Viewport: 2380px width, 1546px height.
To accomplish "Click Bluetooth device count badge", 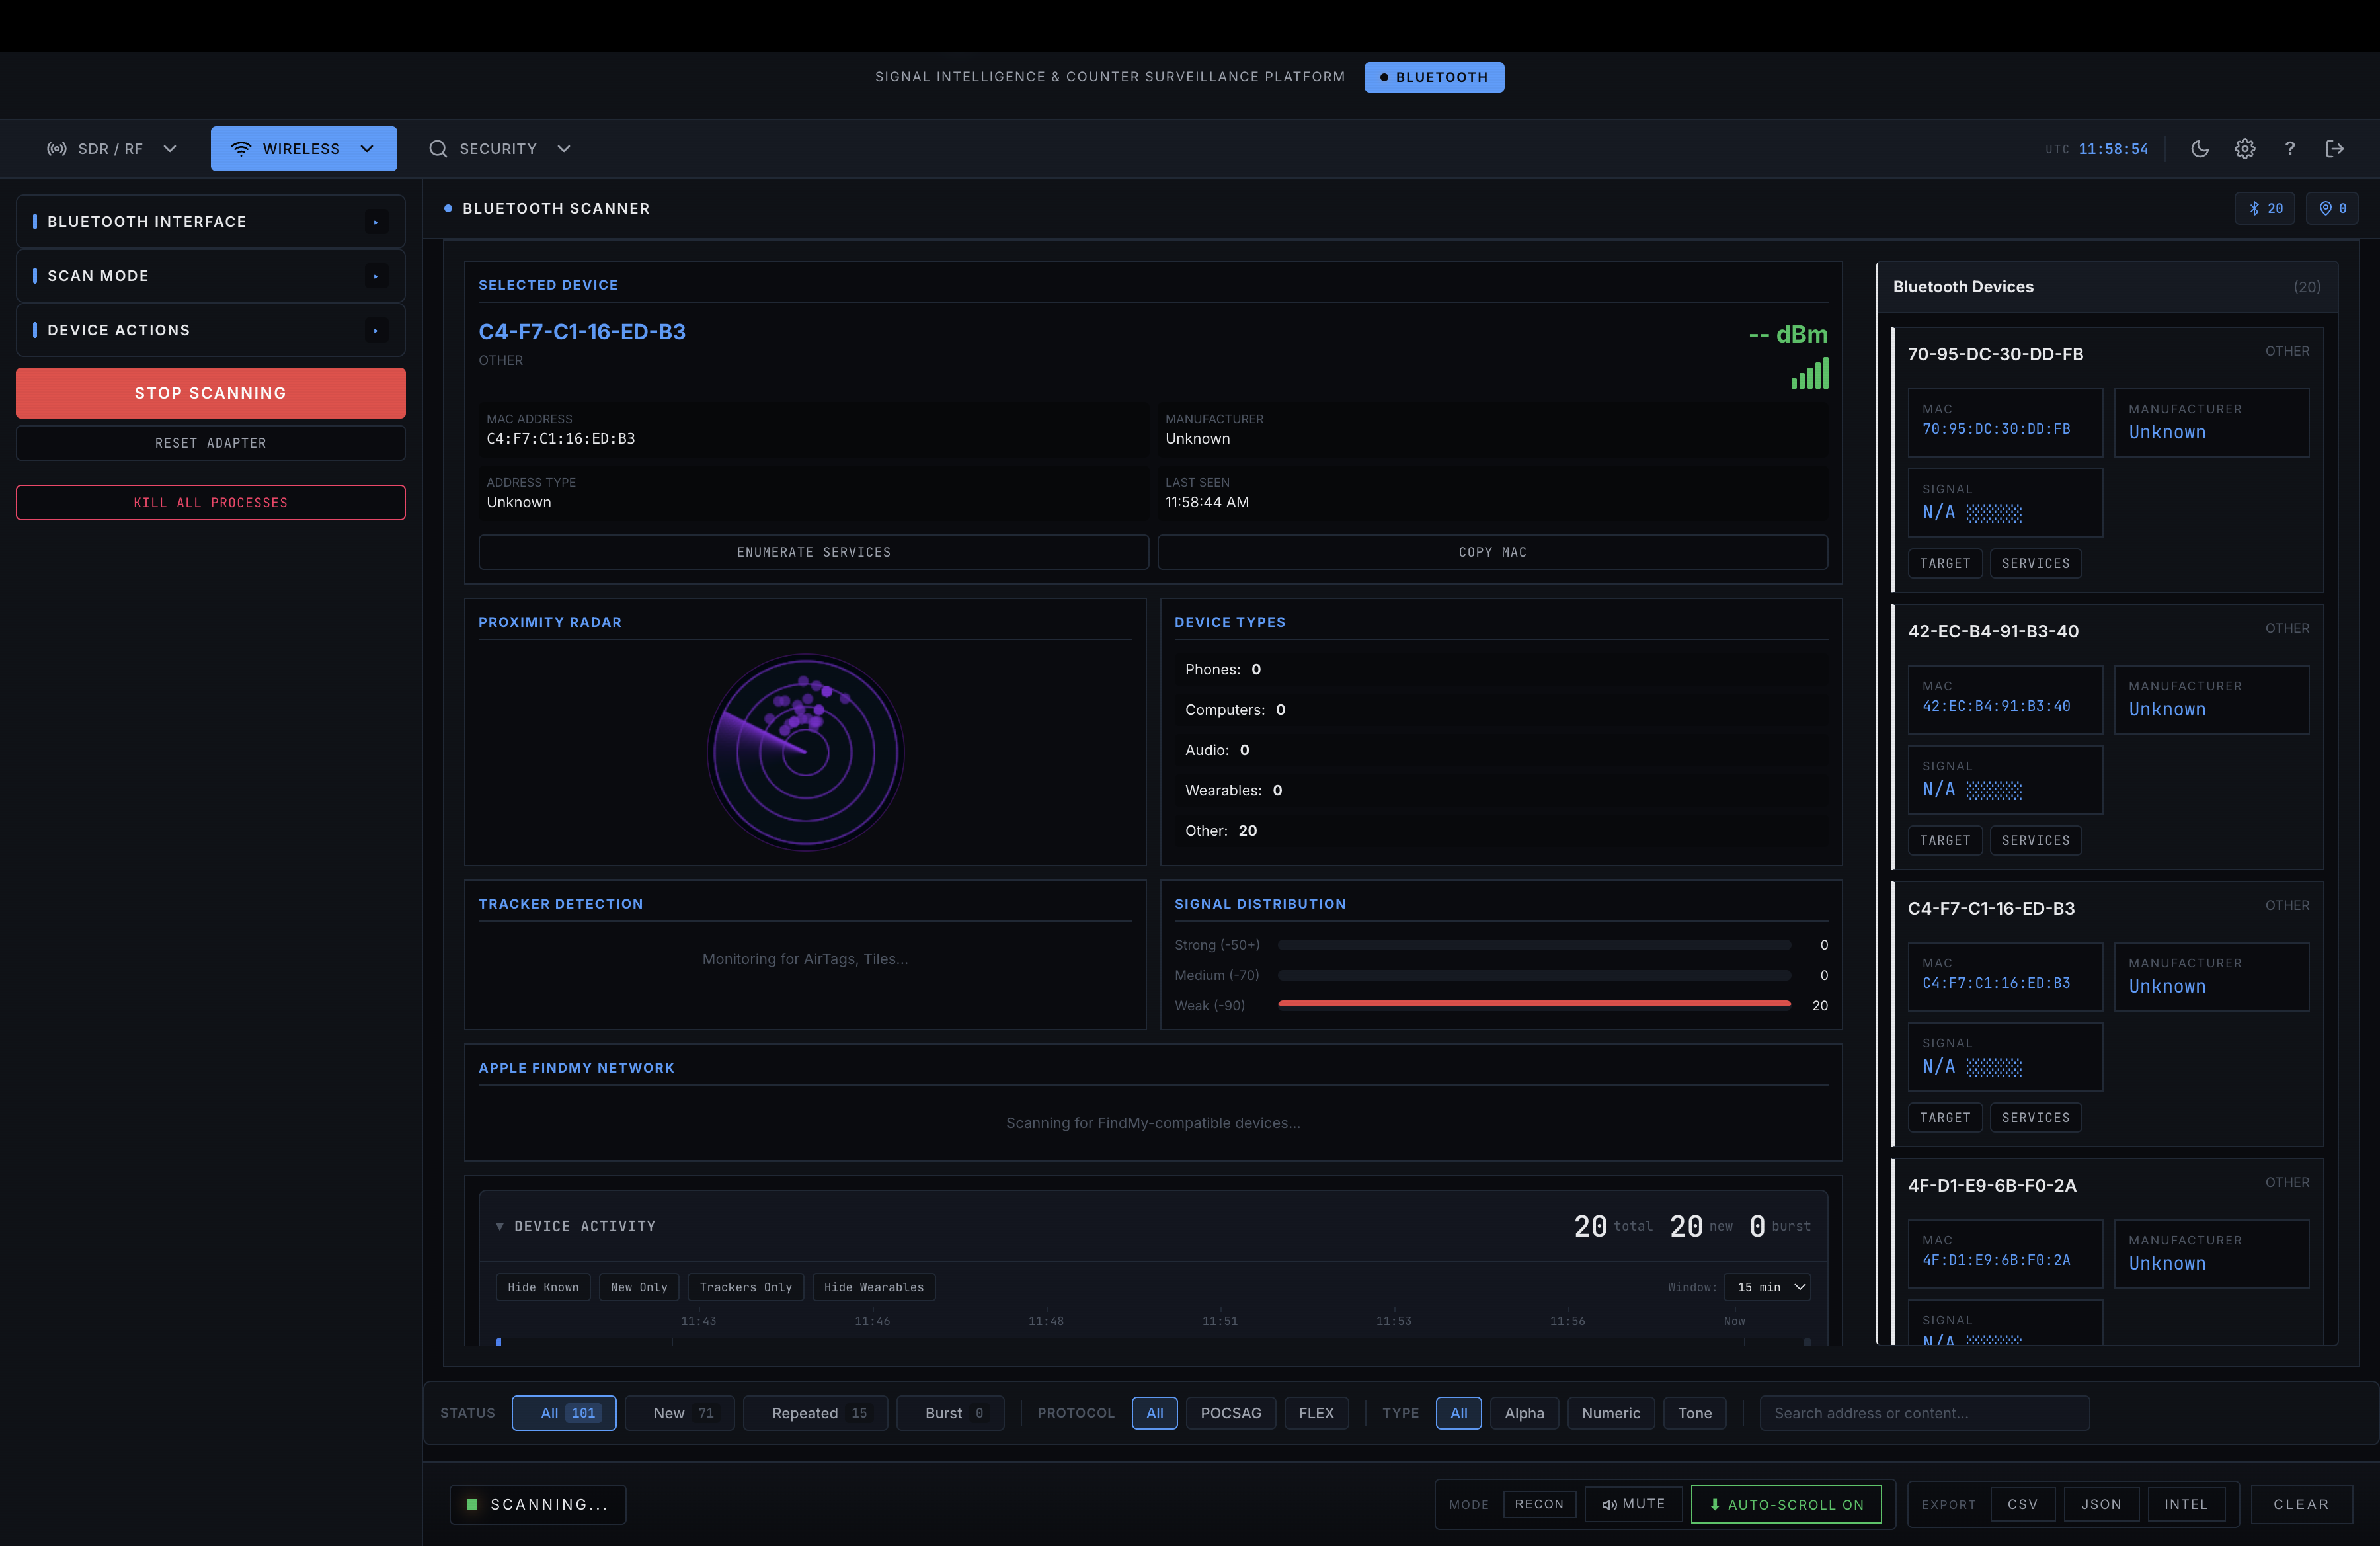I will 2265,208.
